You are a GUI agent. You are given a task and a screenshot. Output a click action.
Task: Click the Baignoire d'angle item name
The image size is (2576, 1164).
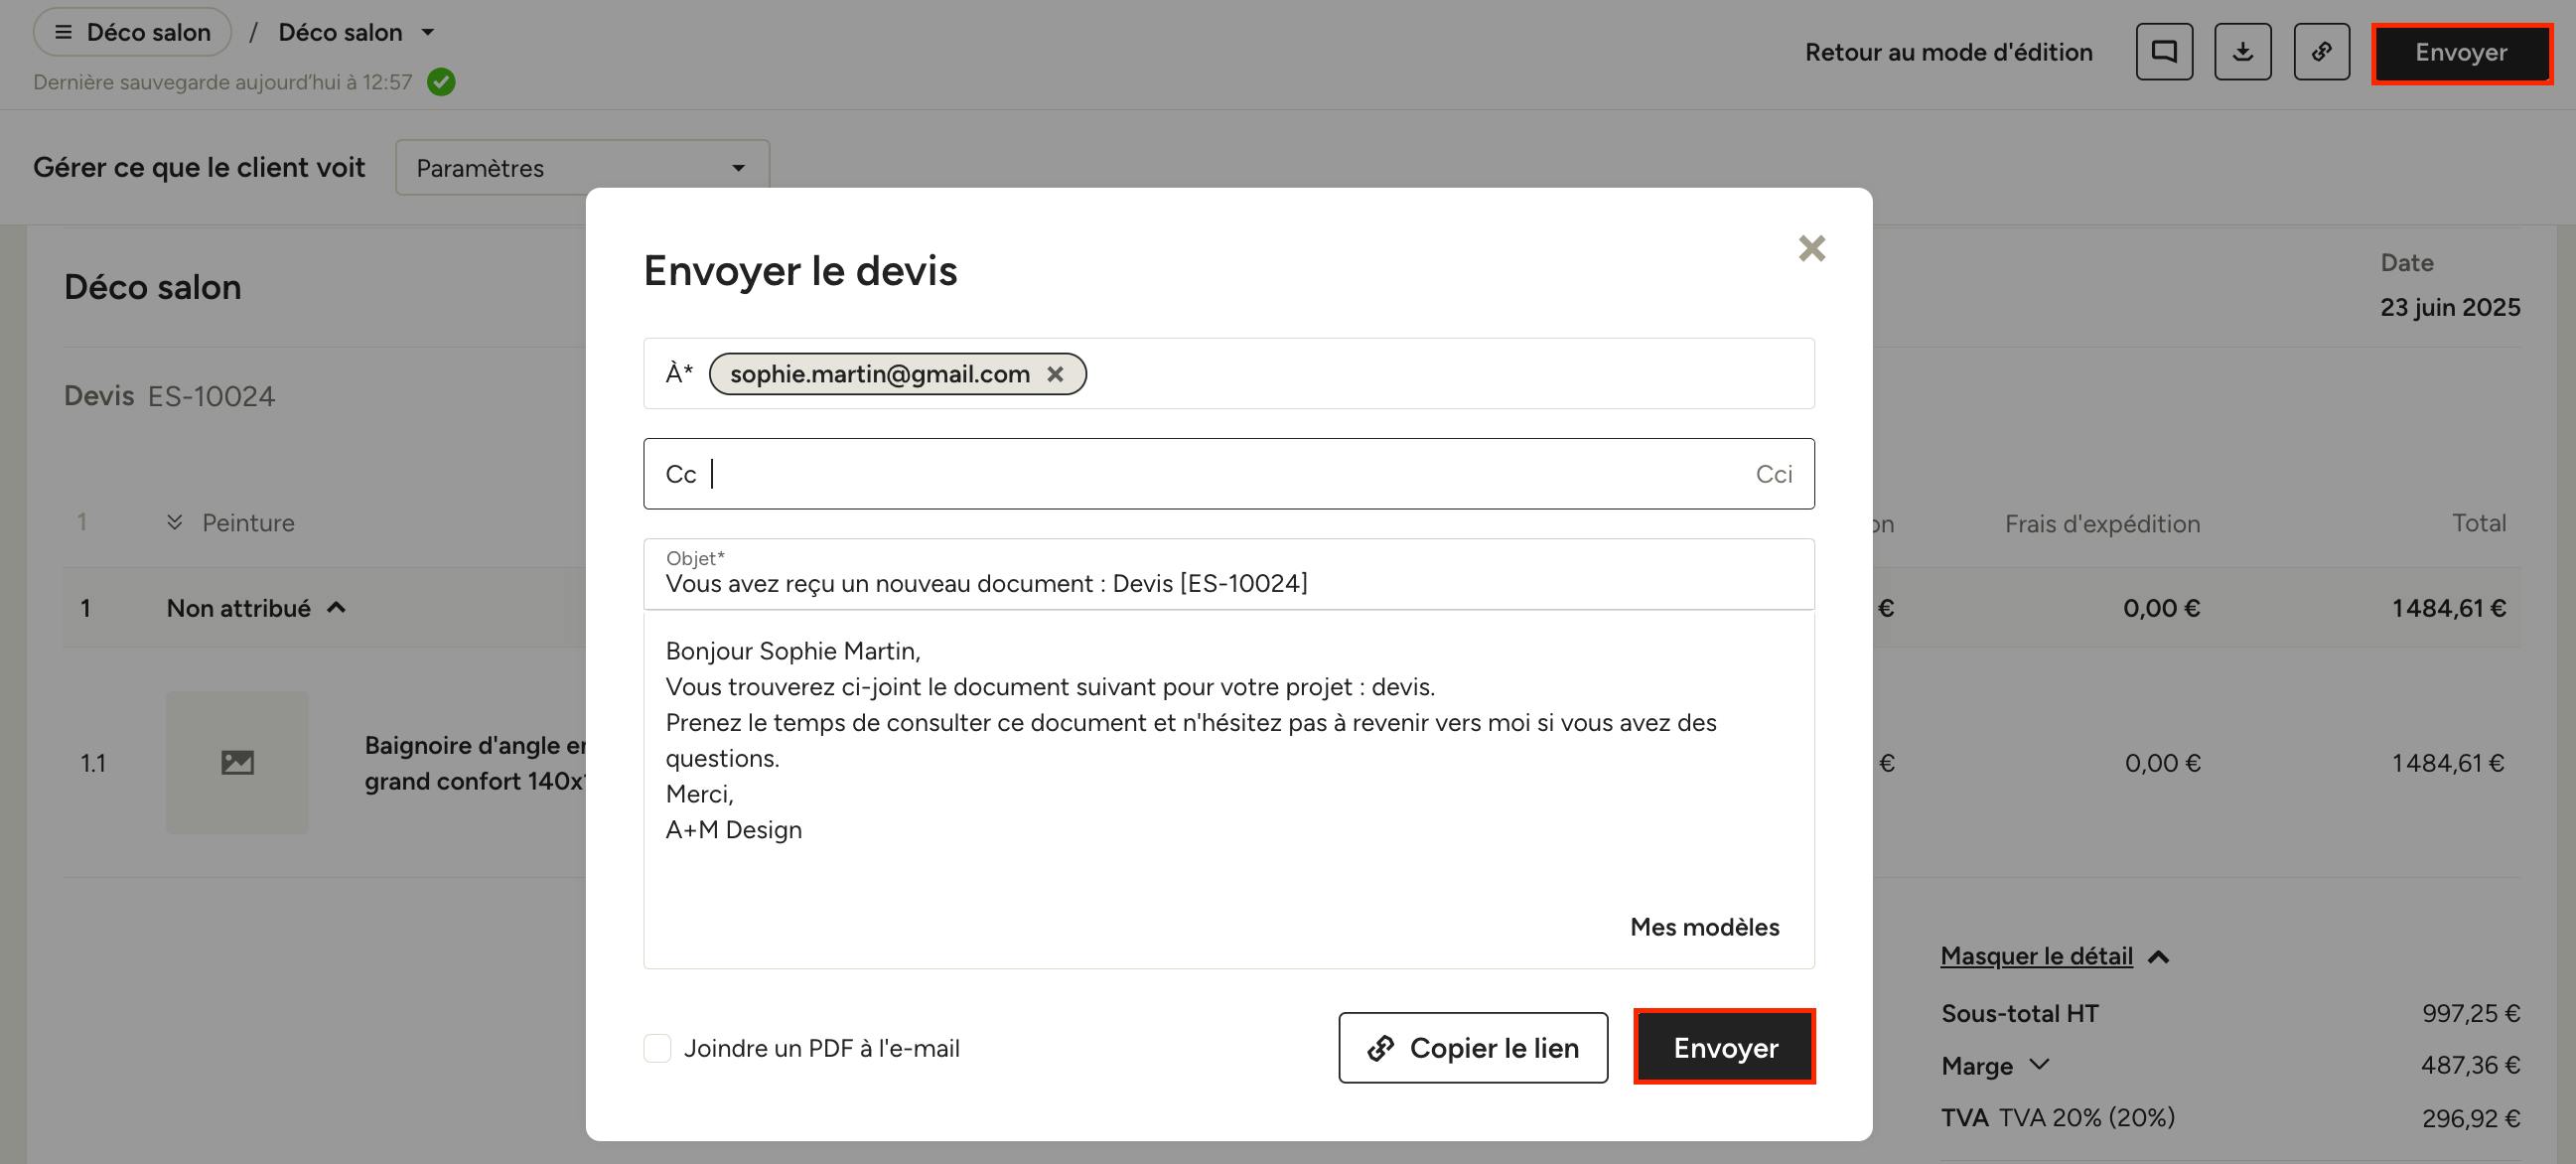pyautogui.click(x=475, y=763)
